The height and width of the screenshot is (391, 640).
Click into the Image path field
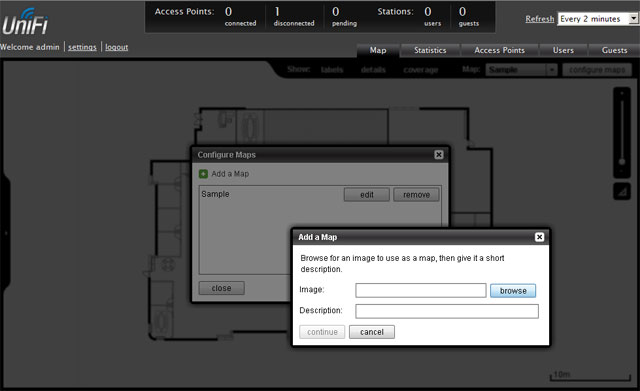[x=421, y=291]
